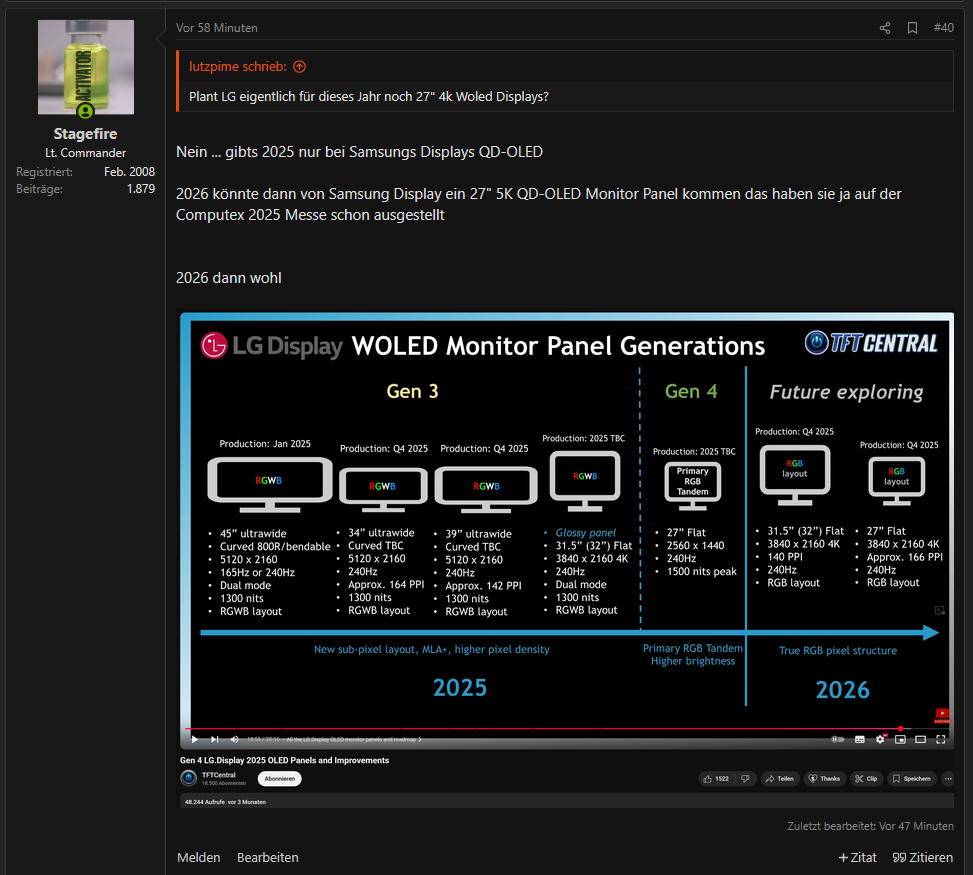Subscribe via the Abonnieren button
Screen dimensions: 973x875
[x=278, y=779]
